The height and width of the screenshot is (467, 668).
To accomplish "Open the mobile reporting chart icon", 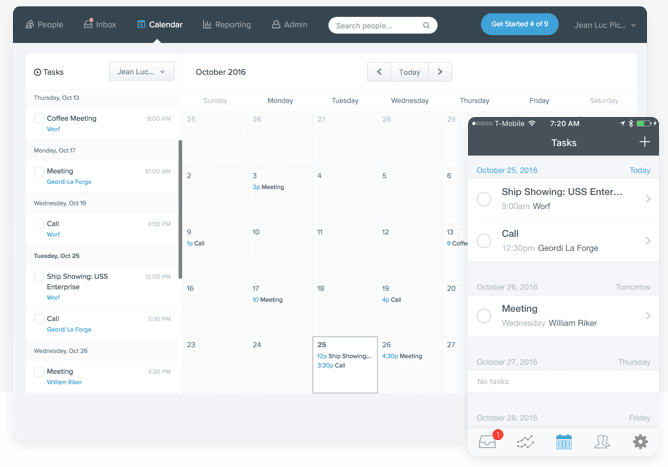I will pos(525,442).
